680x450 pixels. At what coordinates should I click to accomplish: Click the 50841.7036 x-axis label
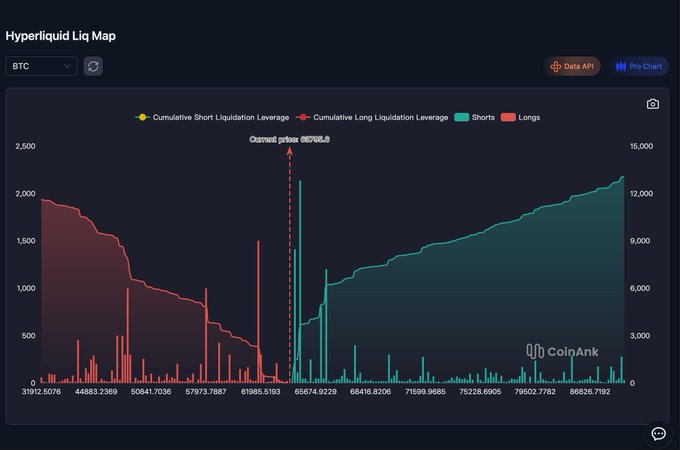(x=151, y=391)
